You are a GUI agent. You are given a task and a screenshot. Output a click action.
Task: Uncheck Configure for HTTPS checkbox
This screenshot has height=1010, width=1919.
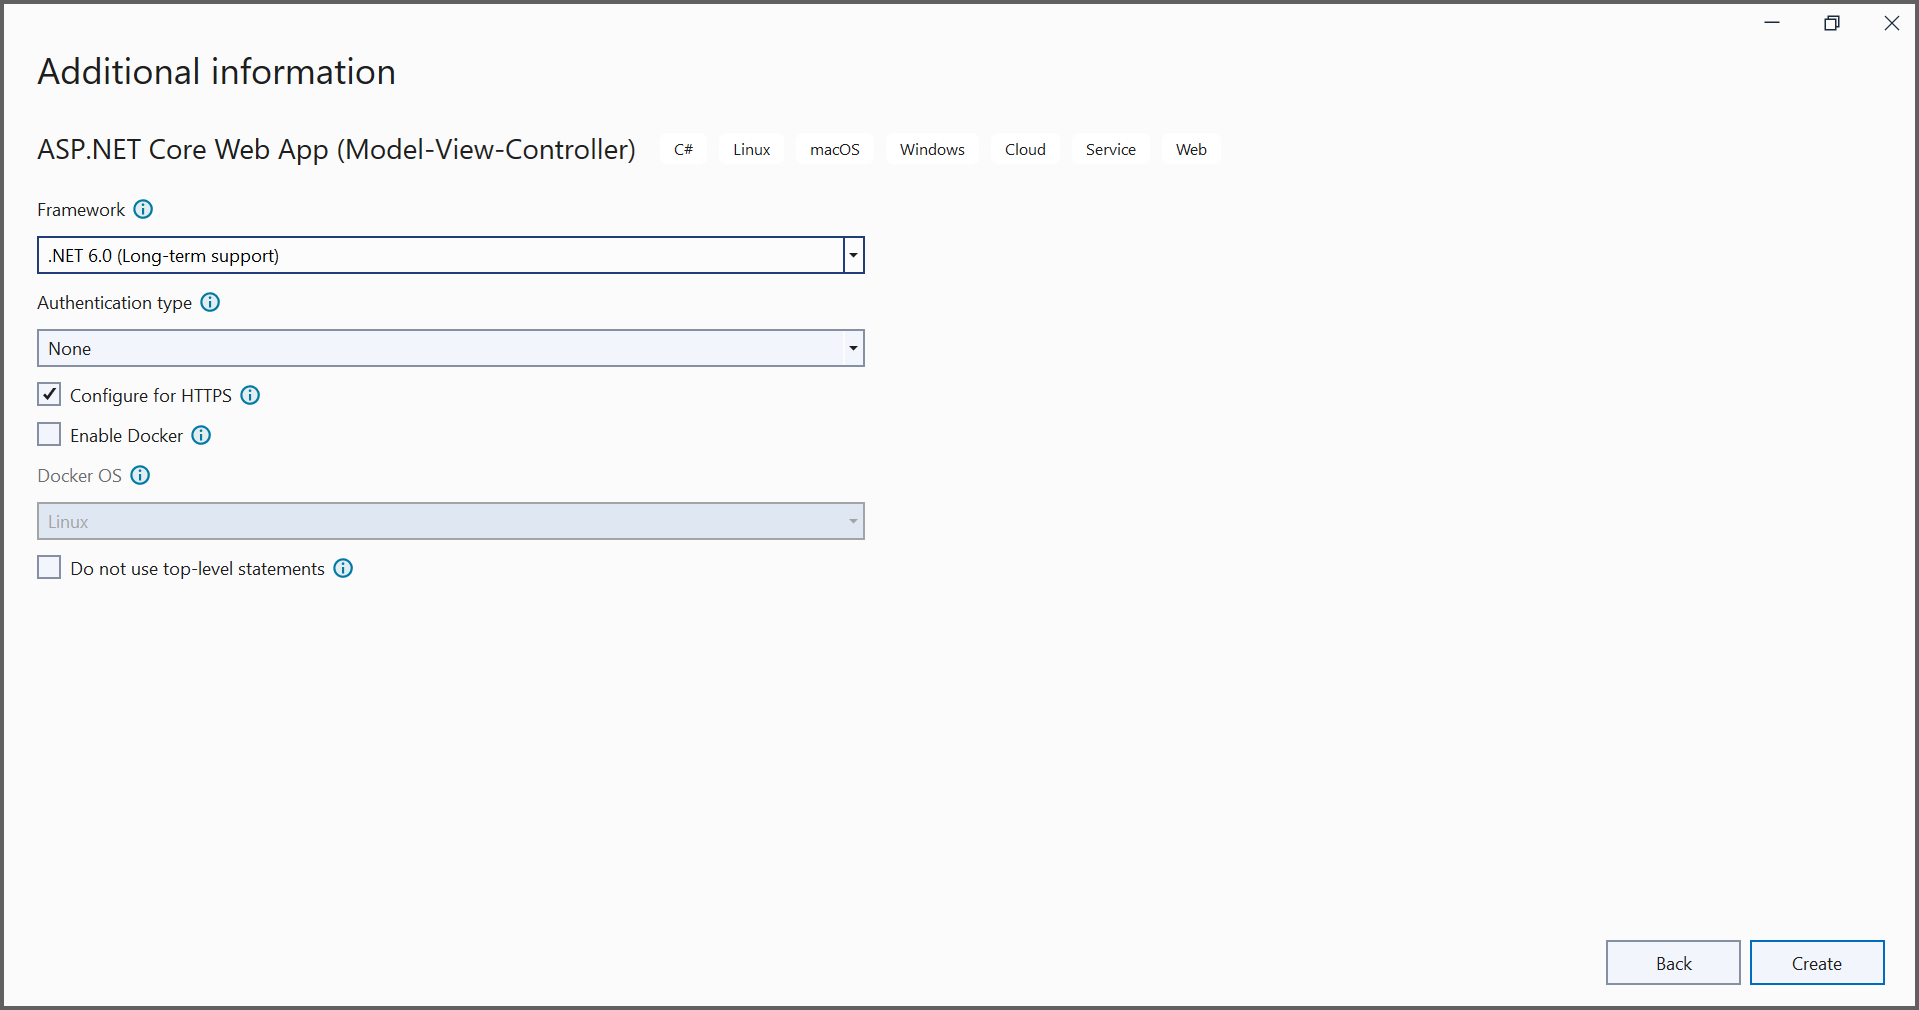49,394
